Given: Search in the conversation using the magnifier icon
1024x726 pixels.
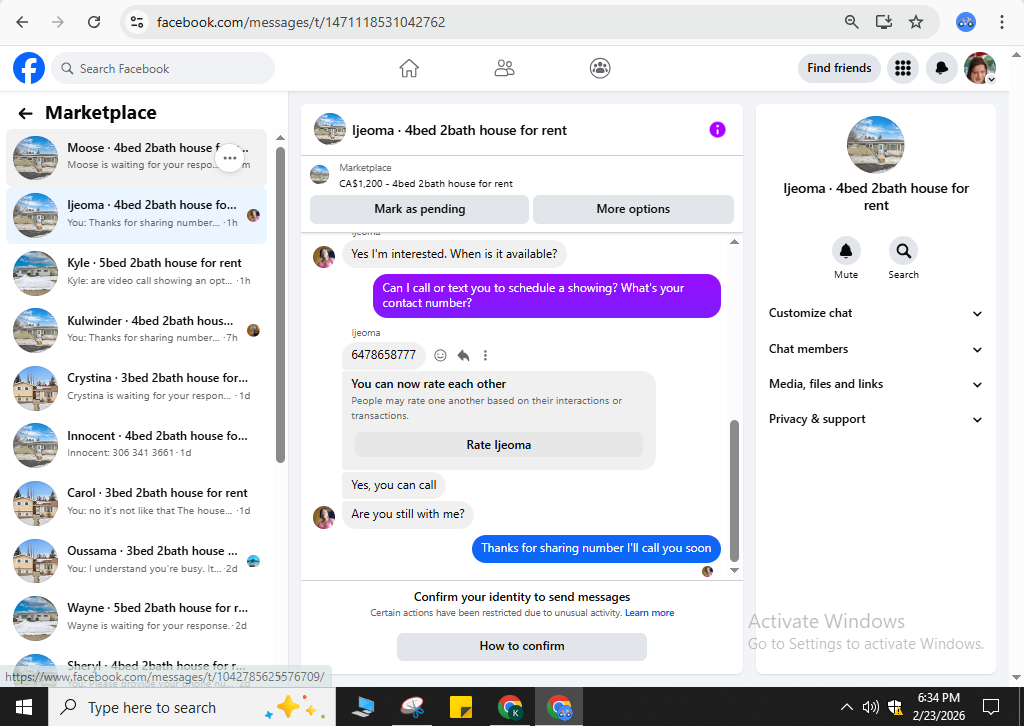Looking at the screenshot, I should [x=903, y=251].
